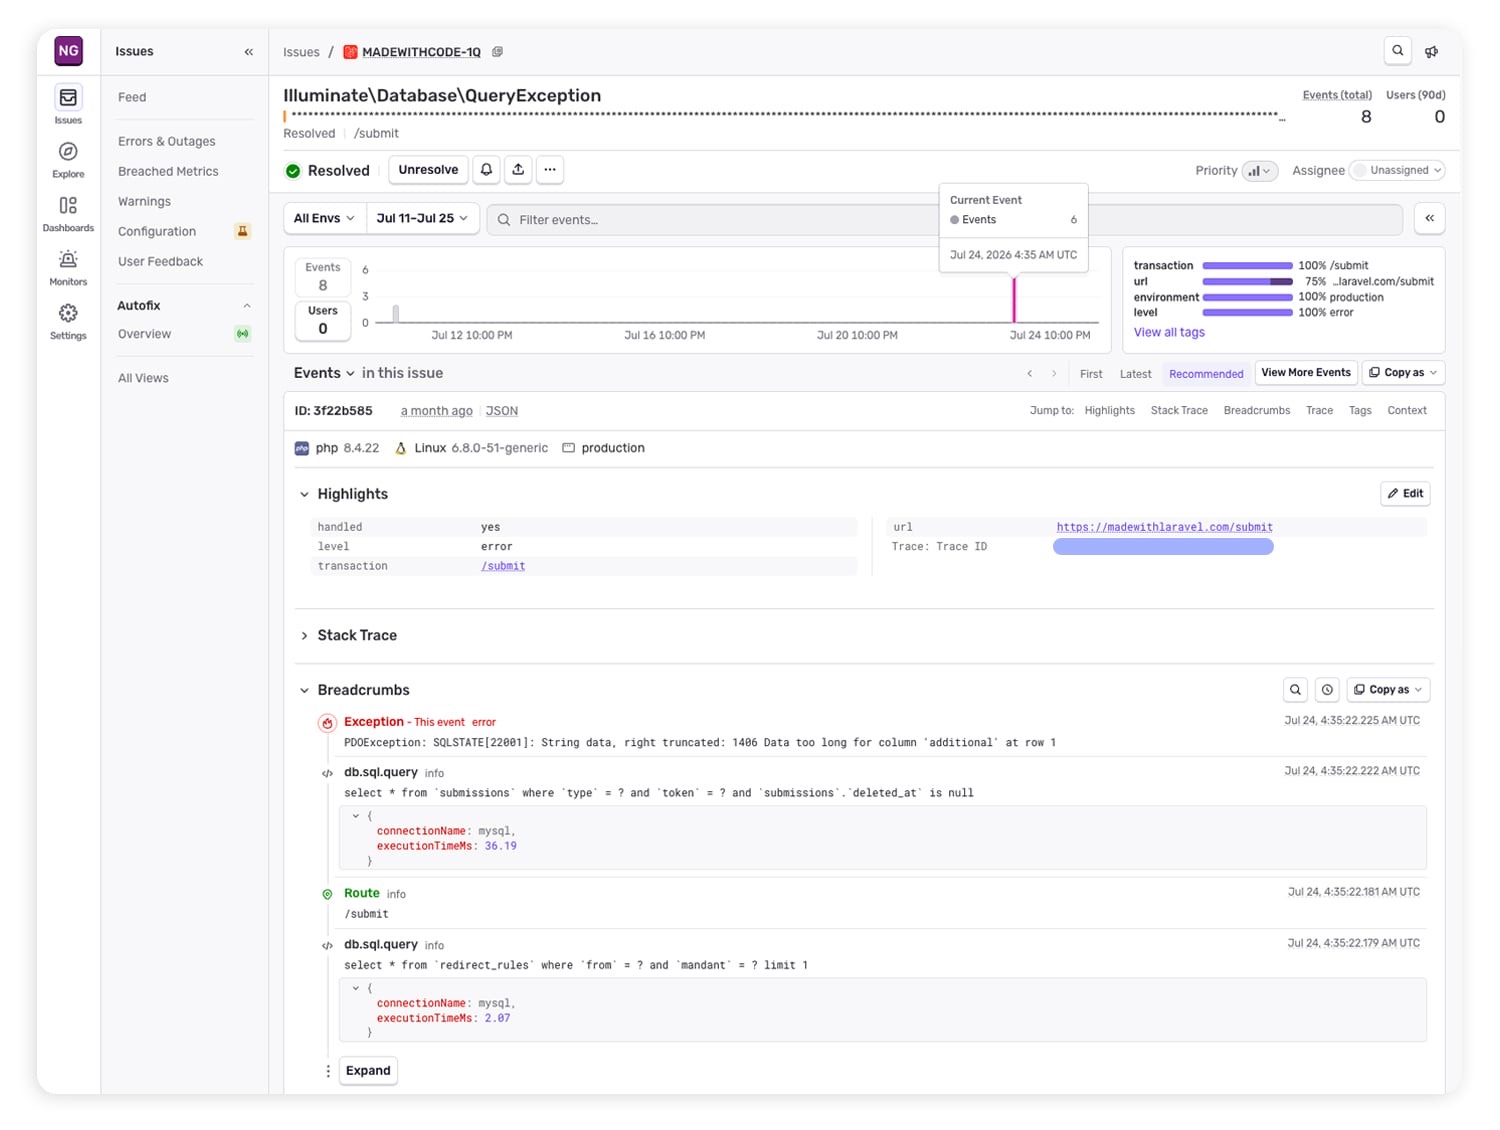The height and width of the screenshot is (1130, 1500).
Task: Open the Breadcrumbs Copy as dropdown
Action: [1388, 690]
